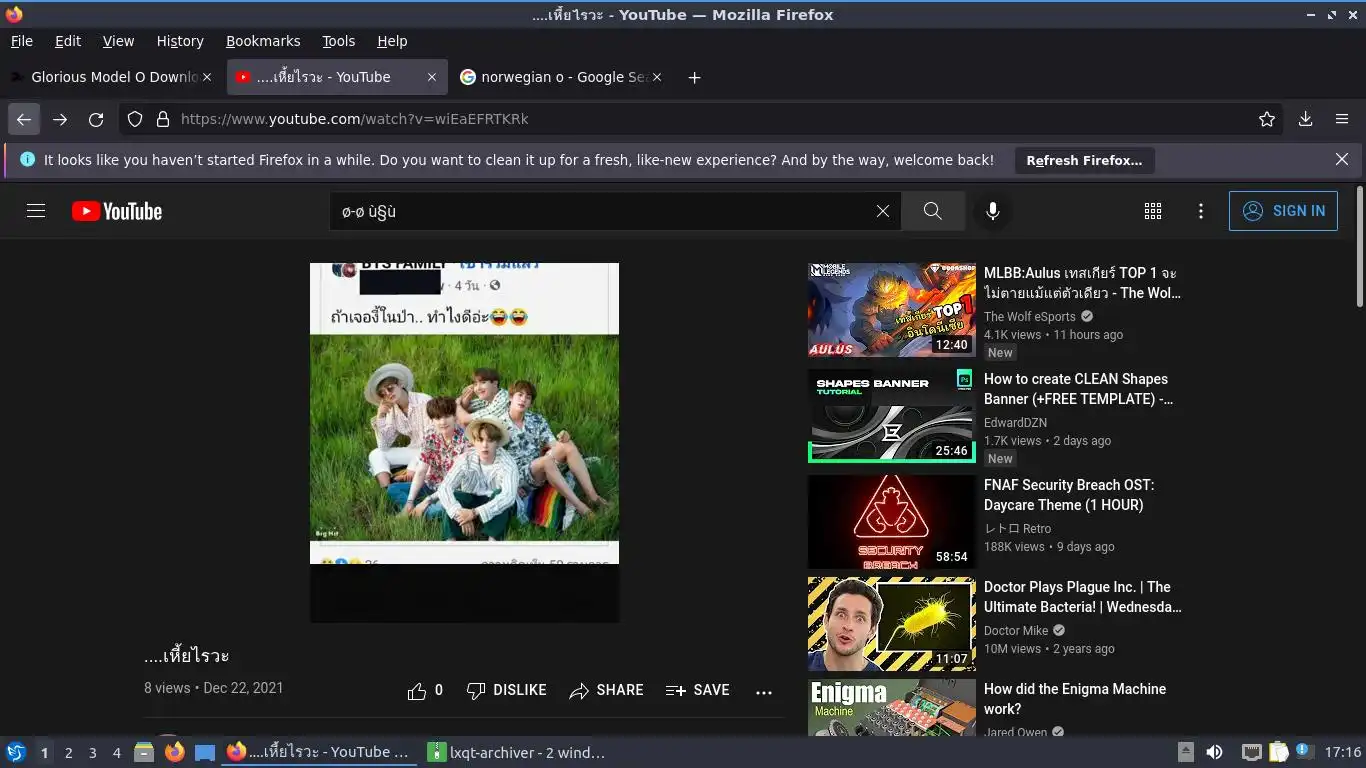Open the Tools menu
The width and height of the screenshot is (1366, 768).
339,41
